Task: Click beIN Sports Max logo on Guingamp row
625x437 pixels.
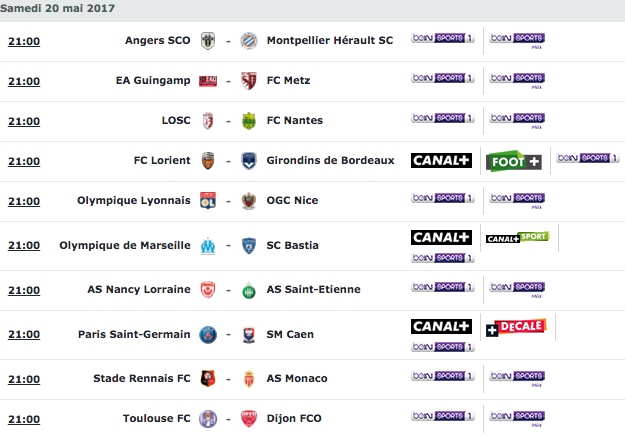Action: tap(517, 81)
